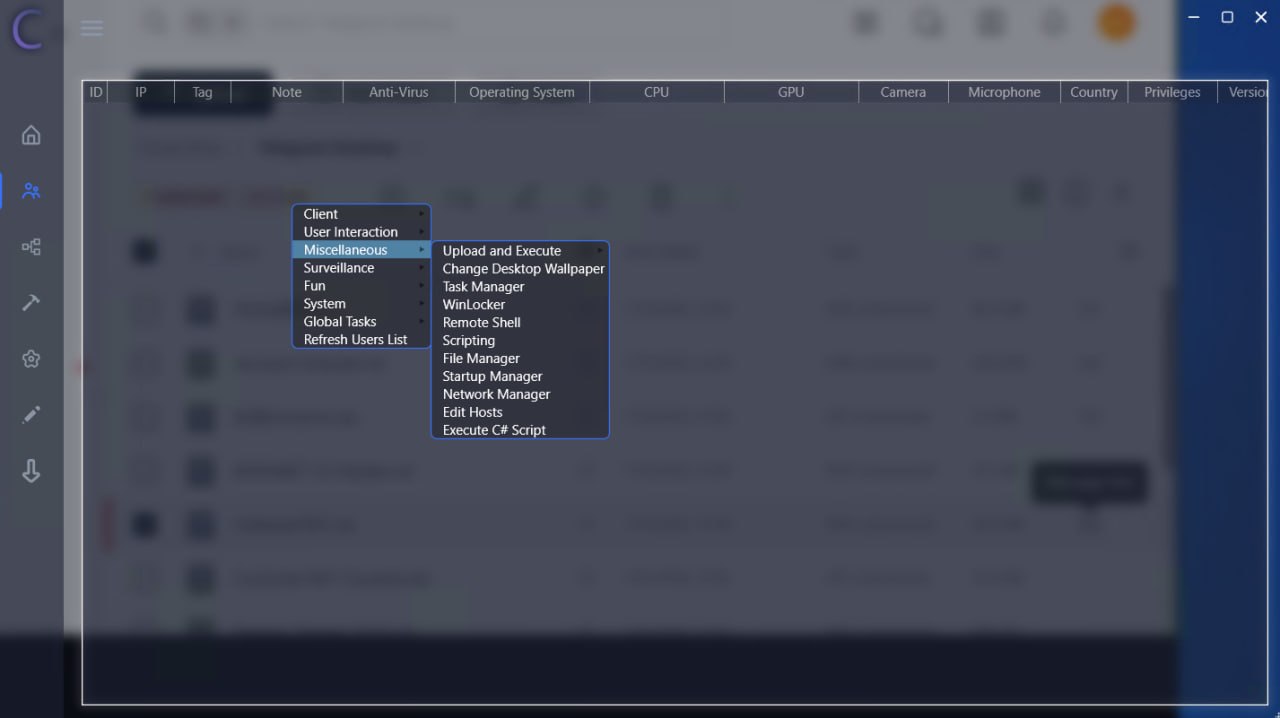
Task: Click the Anti-Virus column header
Action: [x=398, y=92]
